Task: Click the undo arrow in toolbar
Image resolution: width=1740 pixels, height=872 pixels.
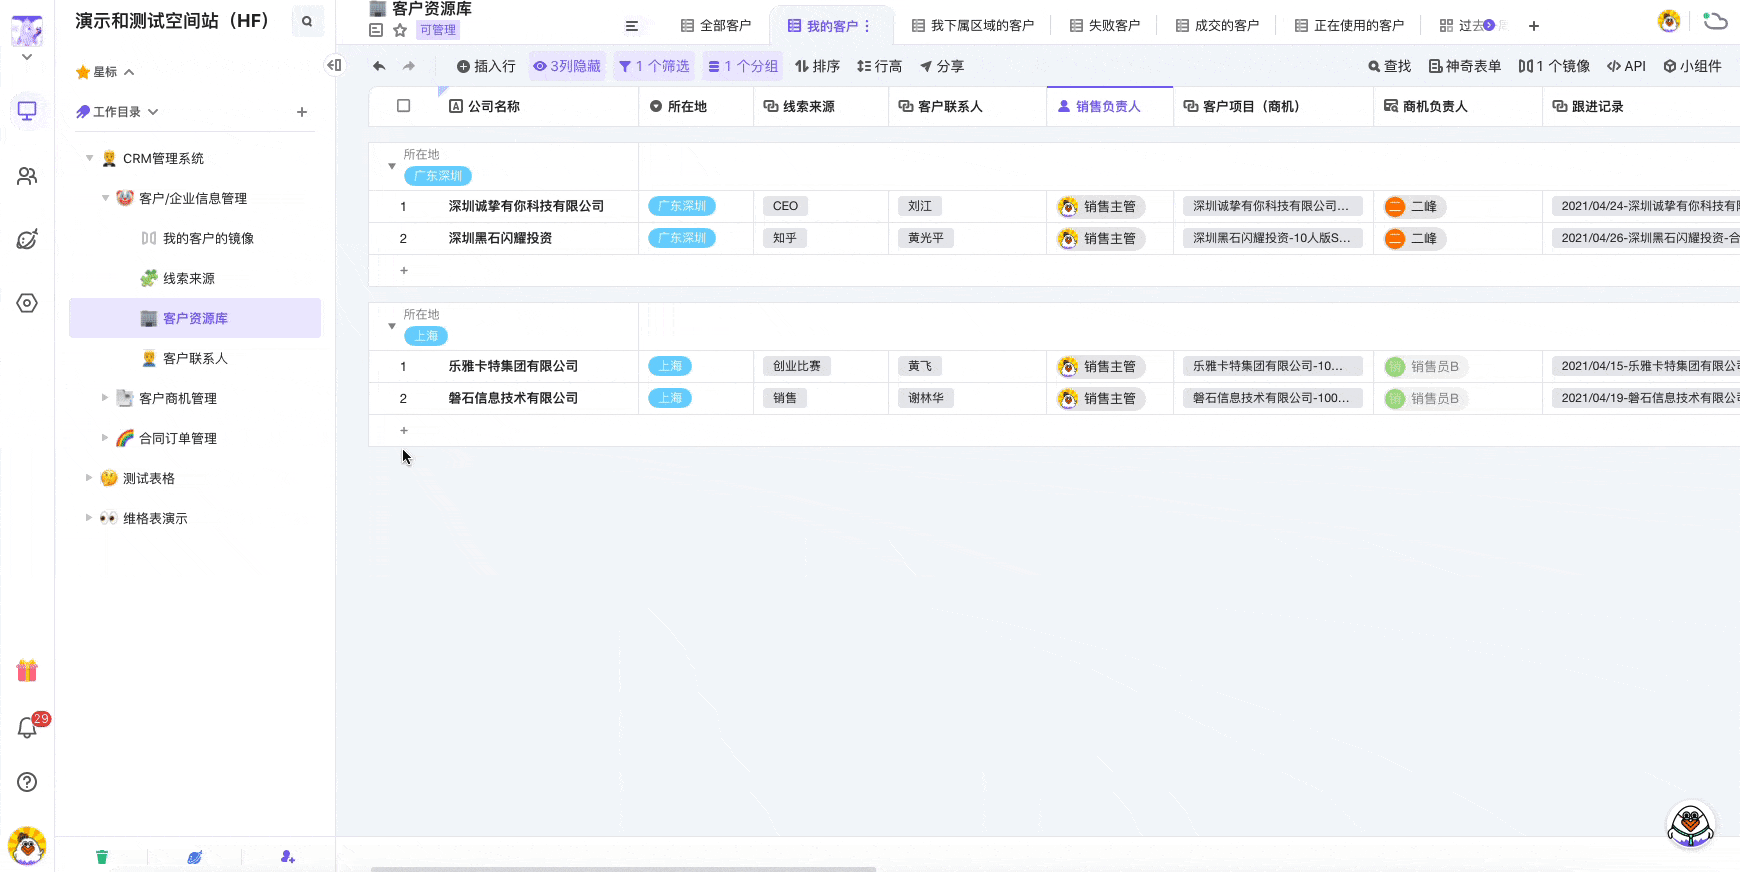Action: pos(379,66)
